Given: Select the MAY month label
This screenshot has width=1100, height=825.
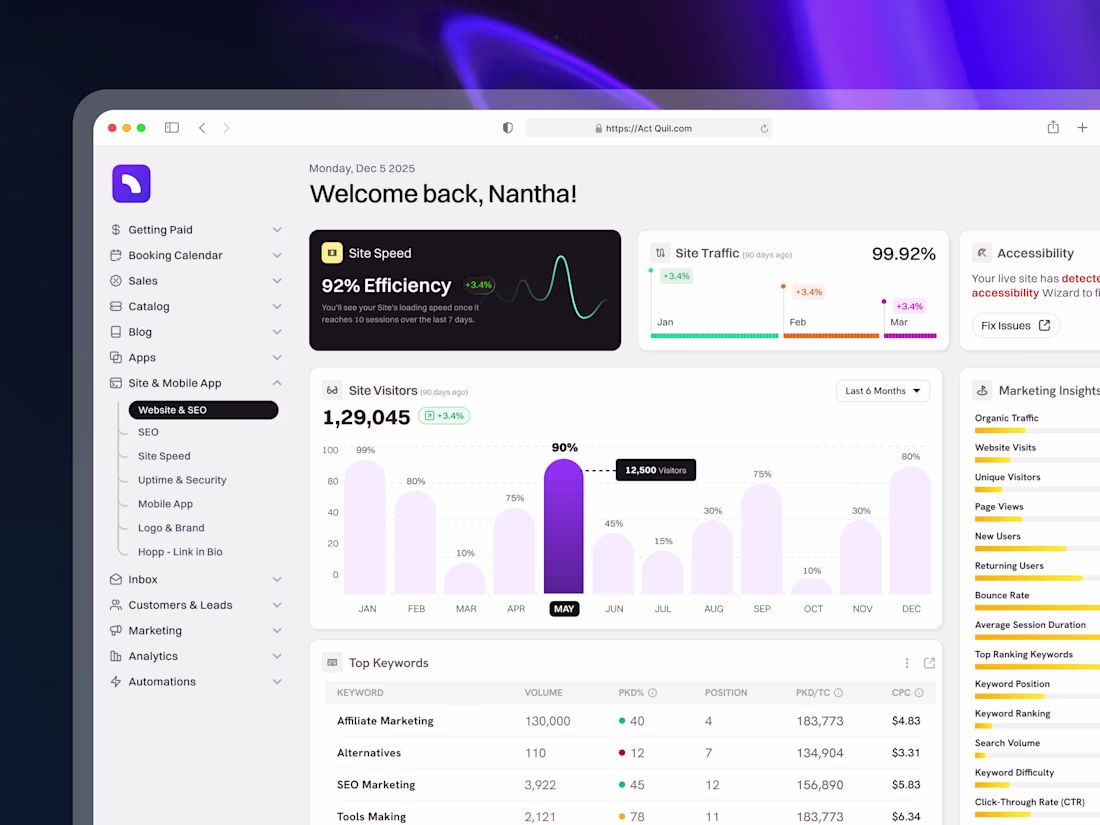Looking at the screenshot, I should [564, 609].
